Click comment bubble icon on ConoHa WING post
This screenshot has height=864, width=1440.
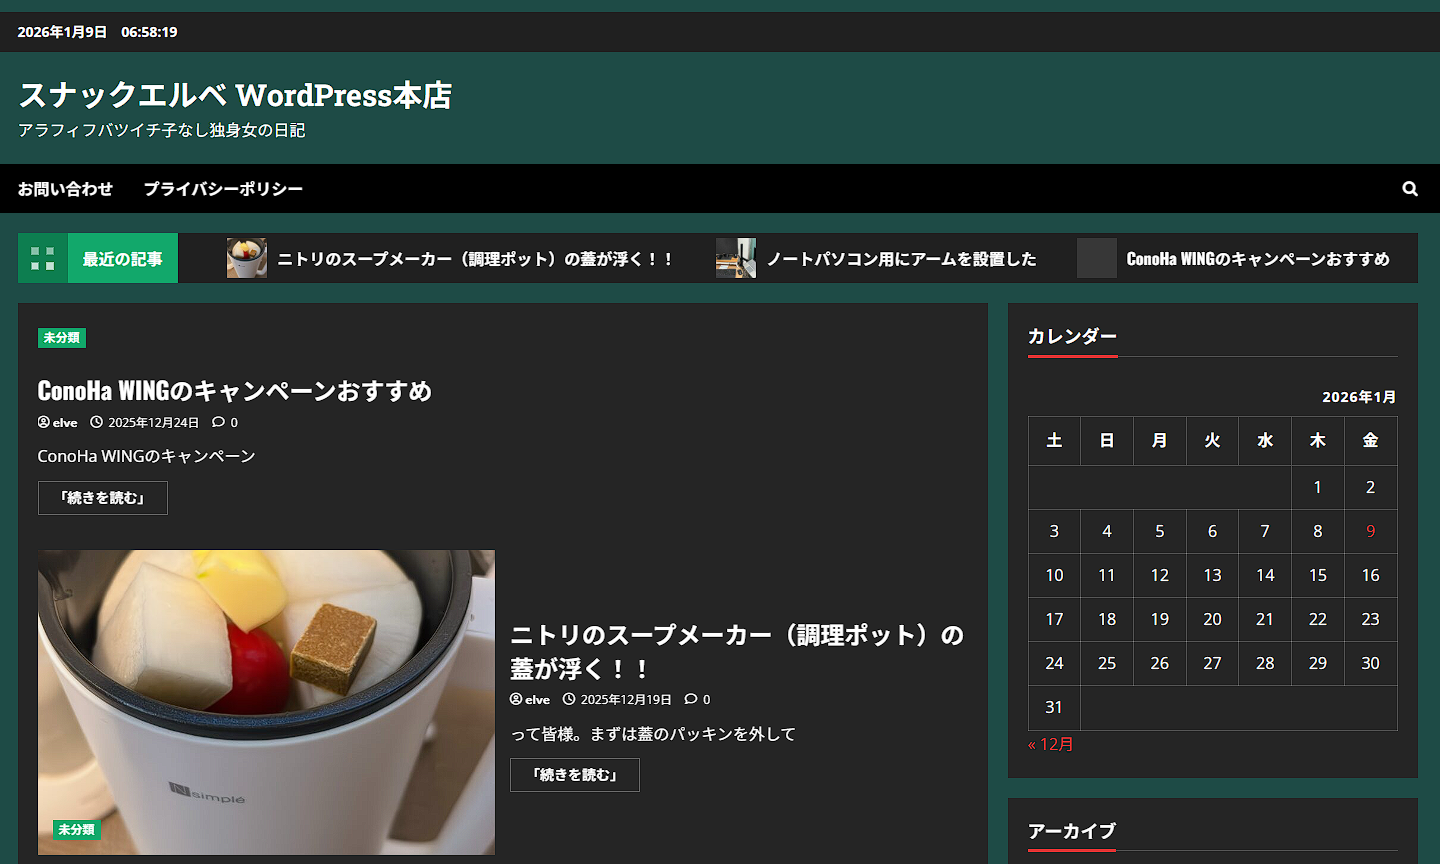click(x=218, y=423)
